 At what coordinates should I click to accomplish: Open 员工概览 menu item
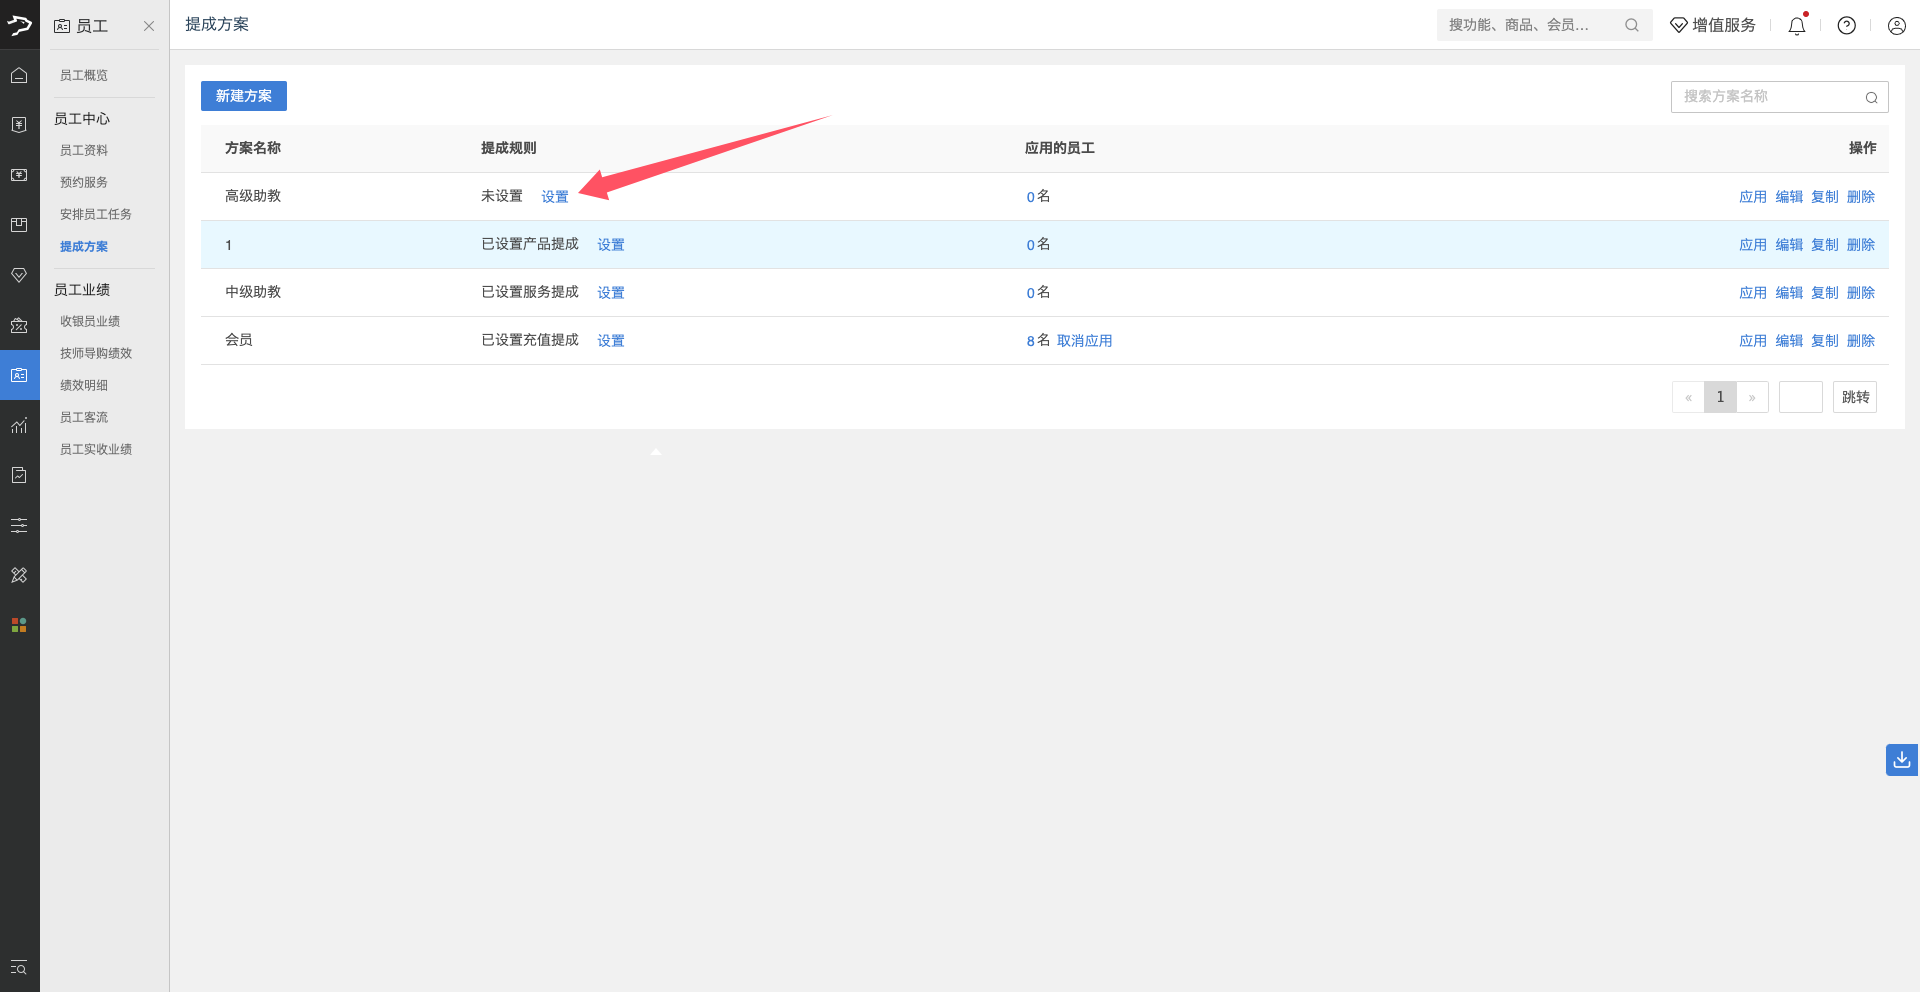[x=84, y=75]
